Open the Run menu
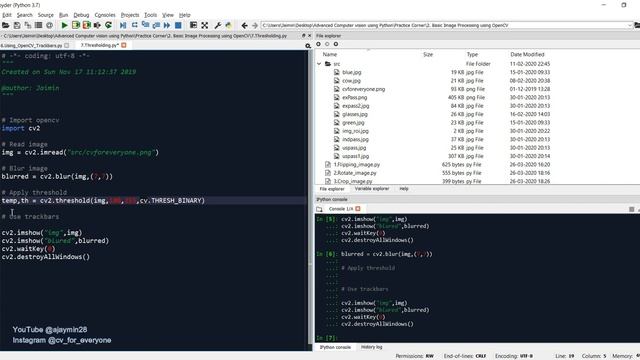Image resolution: width=640 pixels, height=360 pixels. pos(63,15)
